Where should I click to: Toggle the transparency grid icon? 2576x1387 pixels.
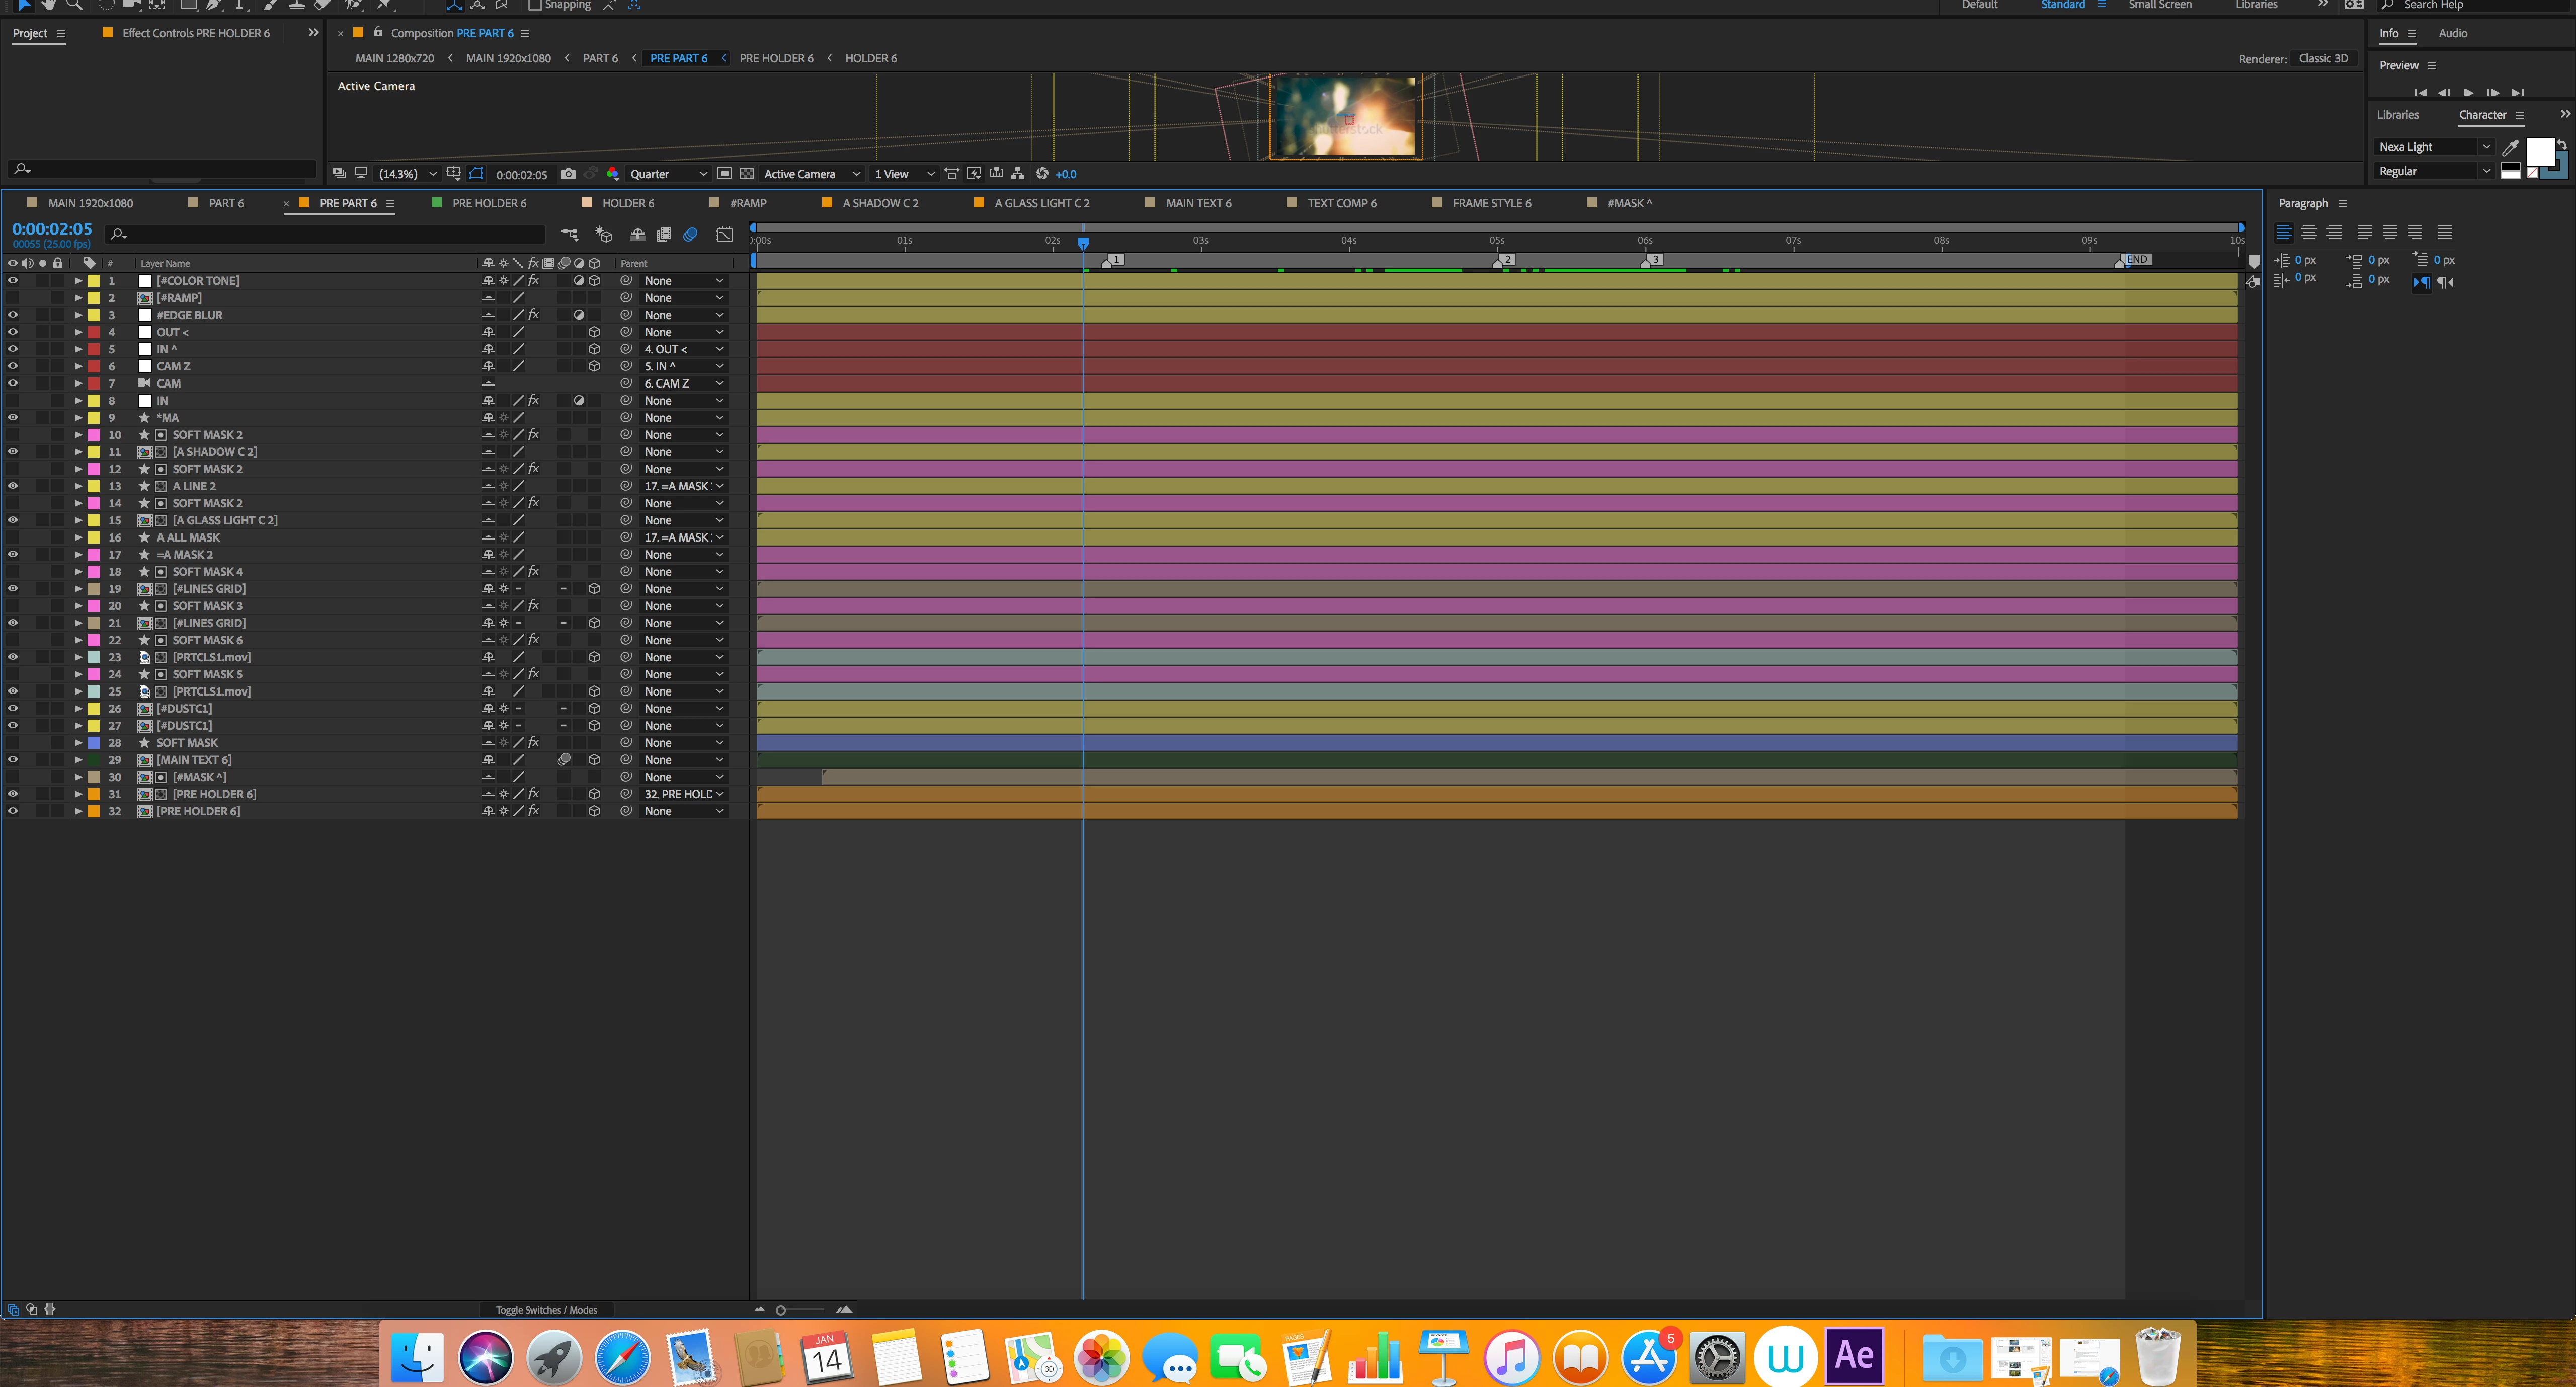746,174
